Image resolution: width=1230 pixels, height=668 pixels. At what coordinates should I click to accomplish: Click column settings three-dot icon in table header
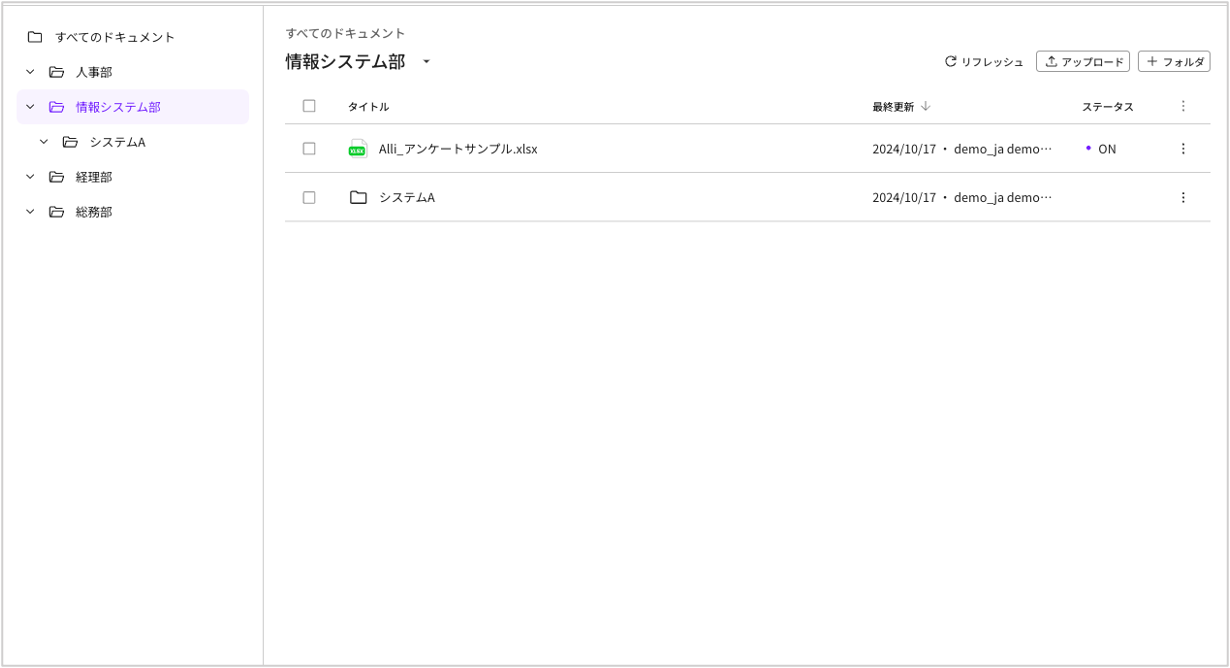pyautogui.click(x=1183, y=106)
